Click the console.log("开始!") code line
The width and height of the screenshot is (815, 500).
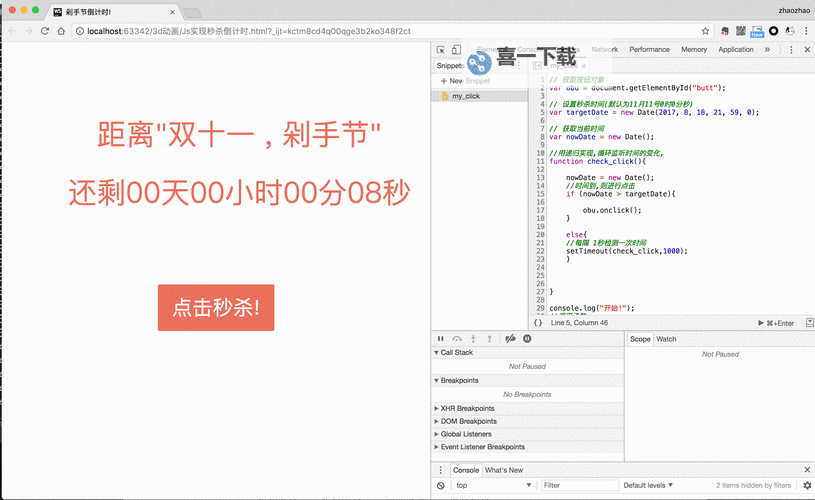click(592, 308)
